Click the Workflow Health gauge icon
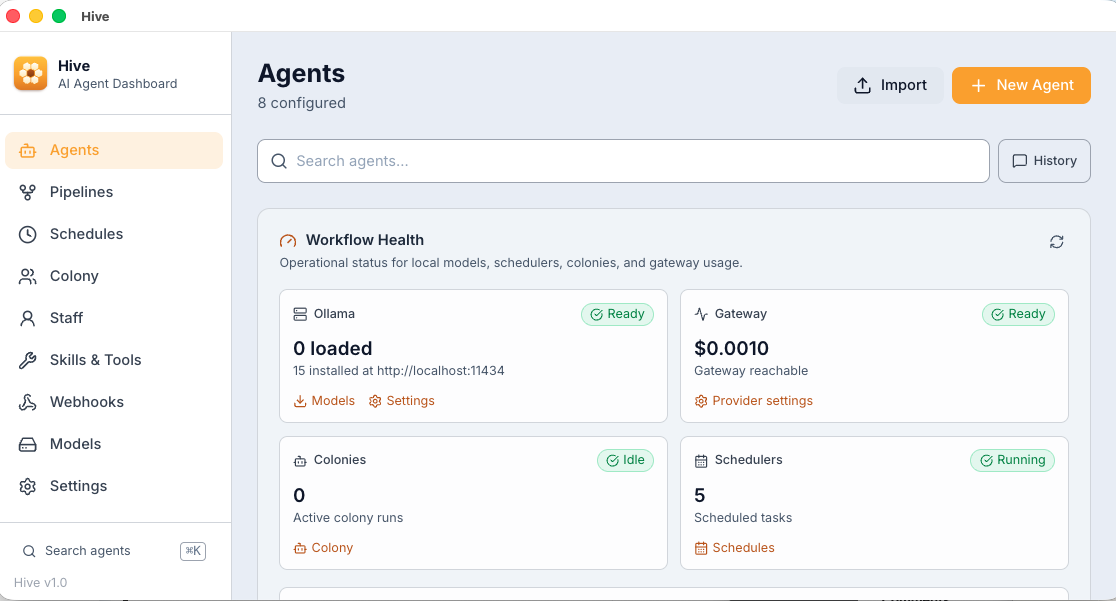 click(288, 241)
